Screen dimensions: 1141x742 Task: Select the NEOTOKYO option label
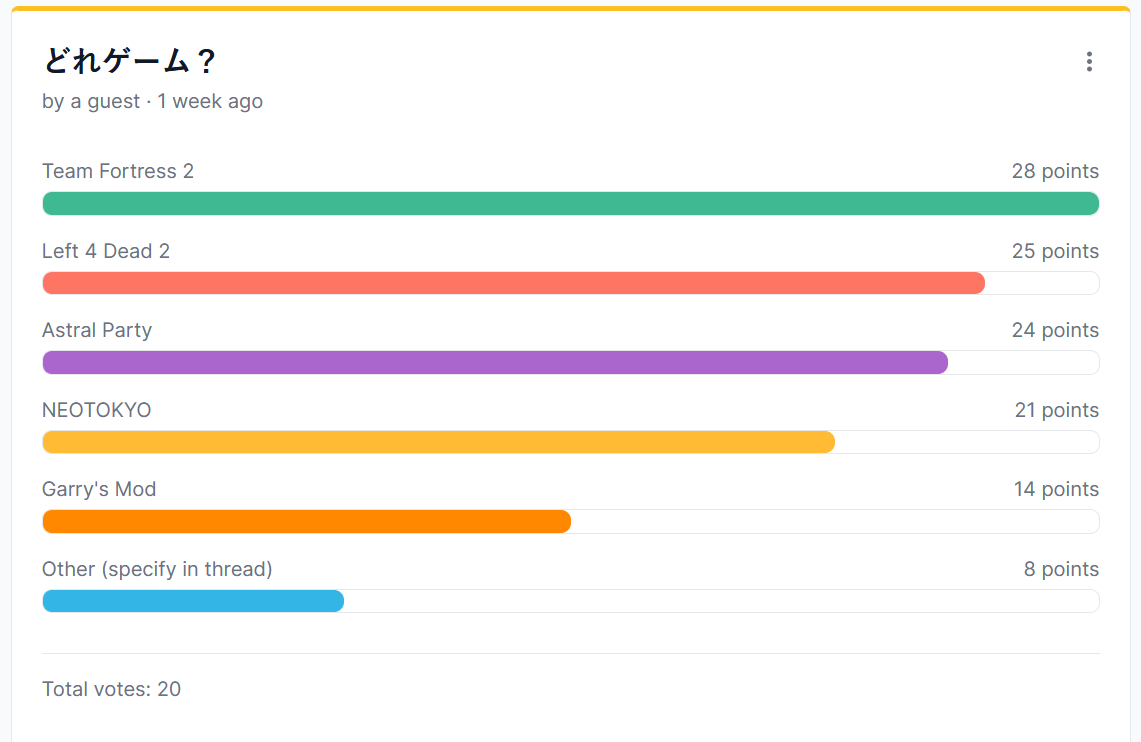(97, 410)
